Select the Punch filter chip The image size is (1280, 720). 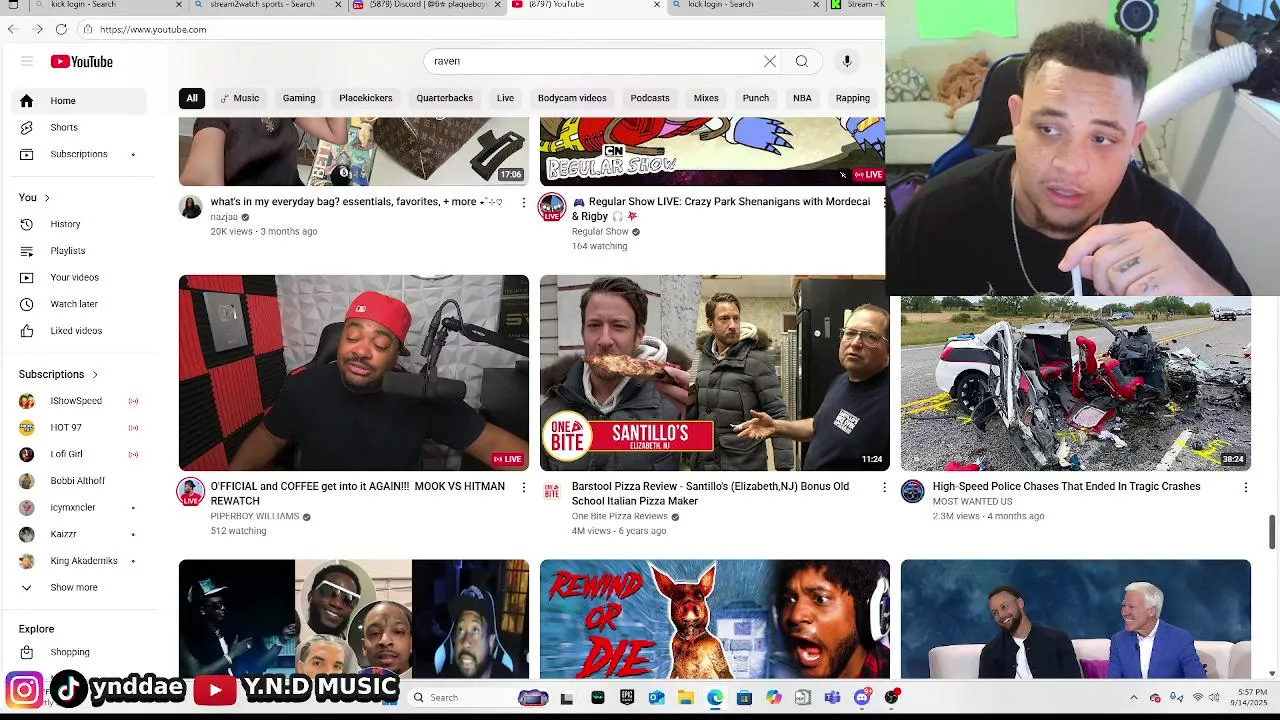click(x=756, y=98)
